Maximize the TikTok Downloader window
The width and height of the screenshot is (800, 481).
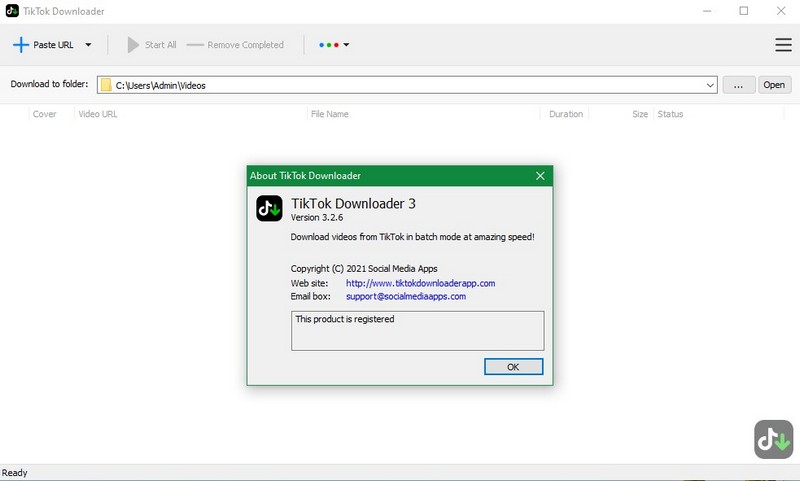pos(744,11)
